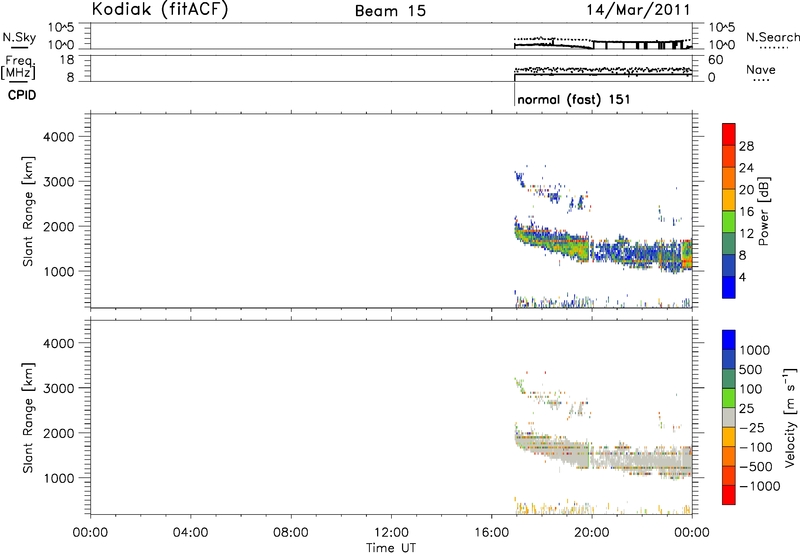Image resolution: width=800 pixels, height=554 pixels.
Task: Click the 'Beam 15' heading
Action: 390,11
